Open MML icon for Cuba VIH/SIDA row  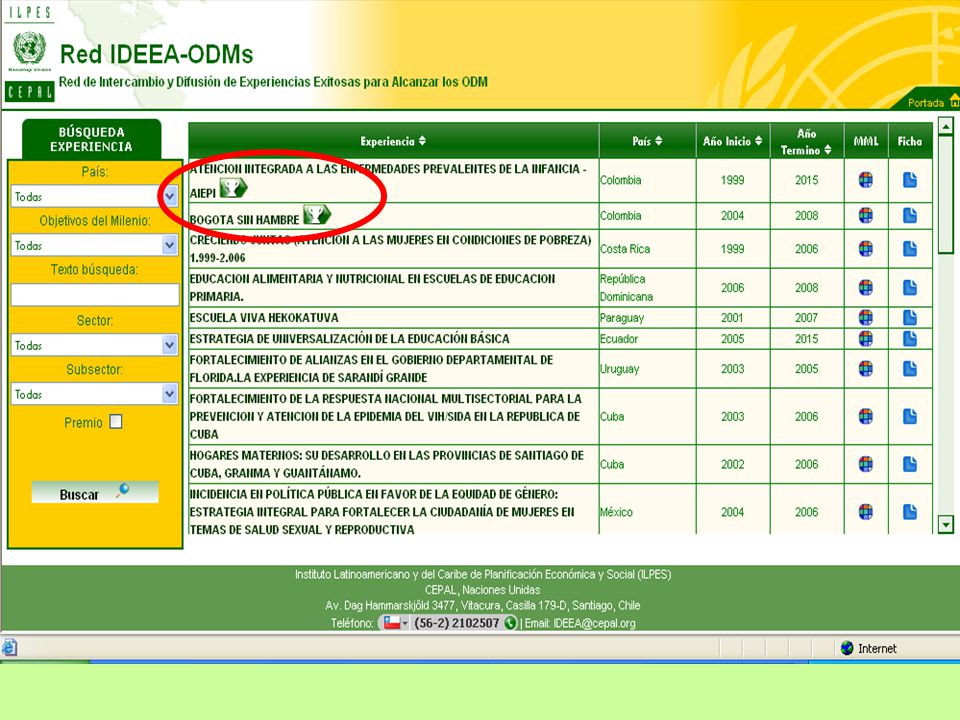866,416
